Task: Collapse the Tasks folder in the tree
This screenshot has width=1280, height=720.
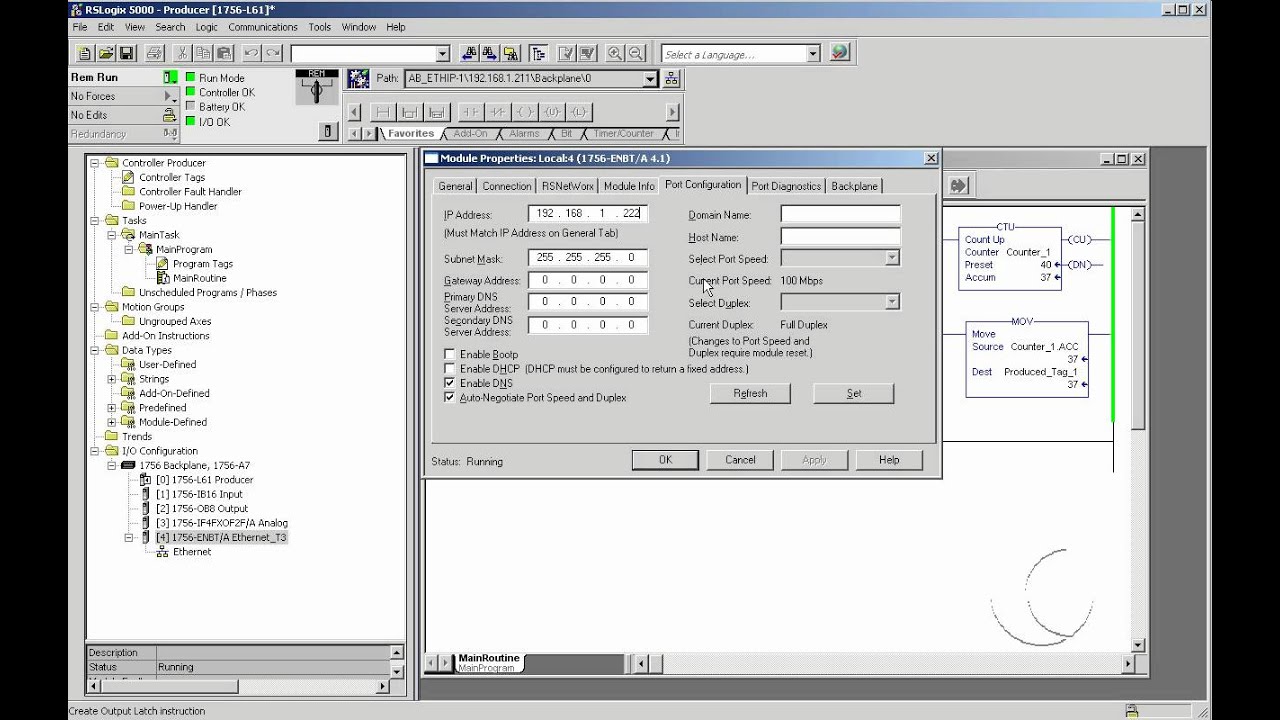Action: [x=95, y=221]
